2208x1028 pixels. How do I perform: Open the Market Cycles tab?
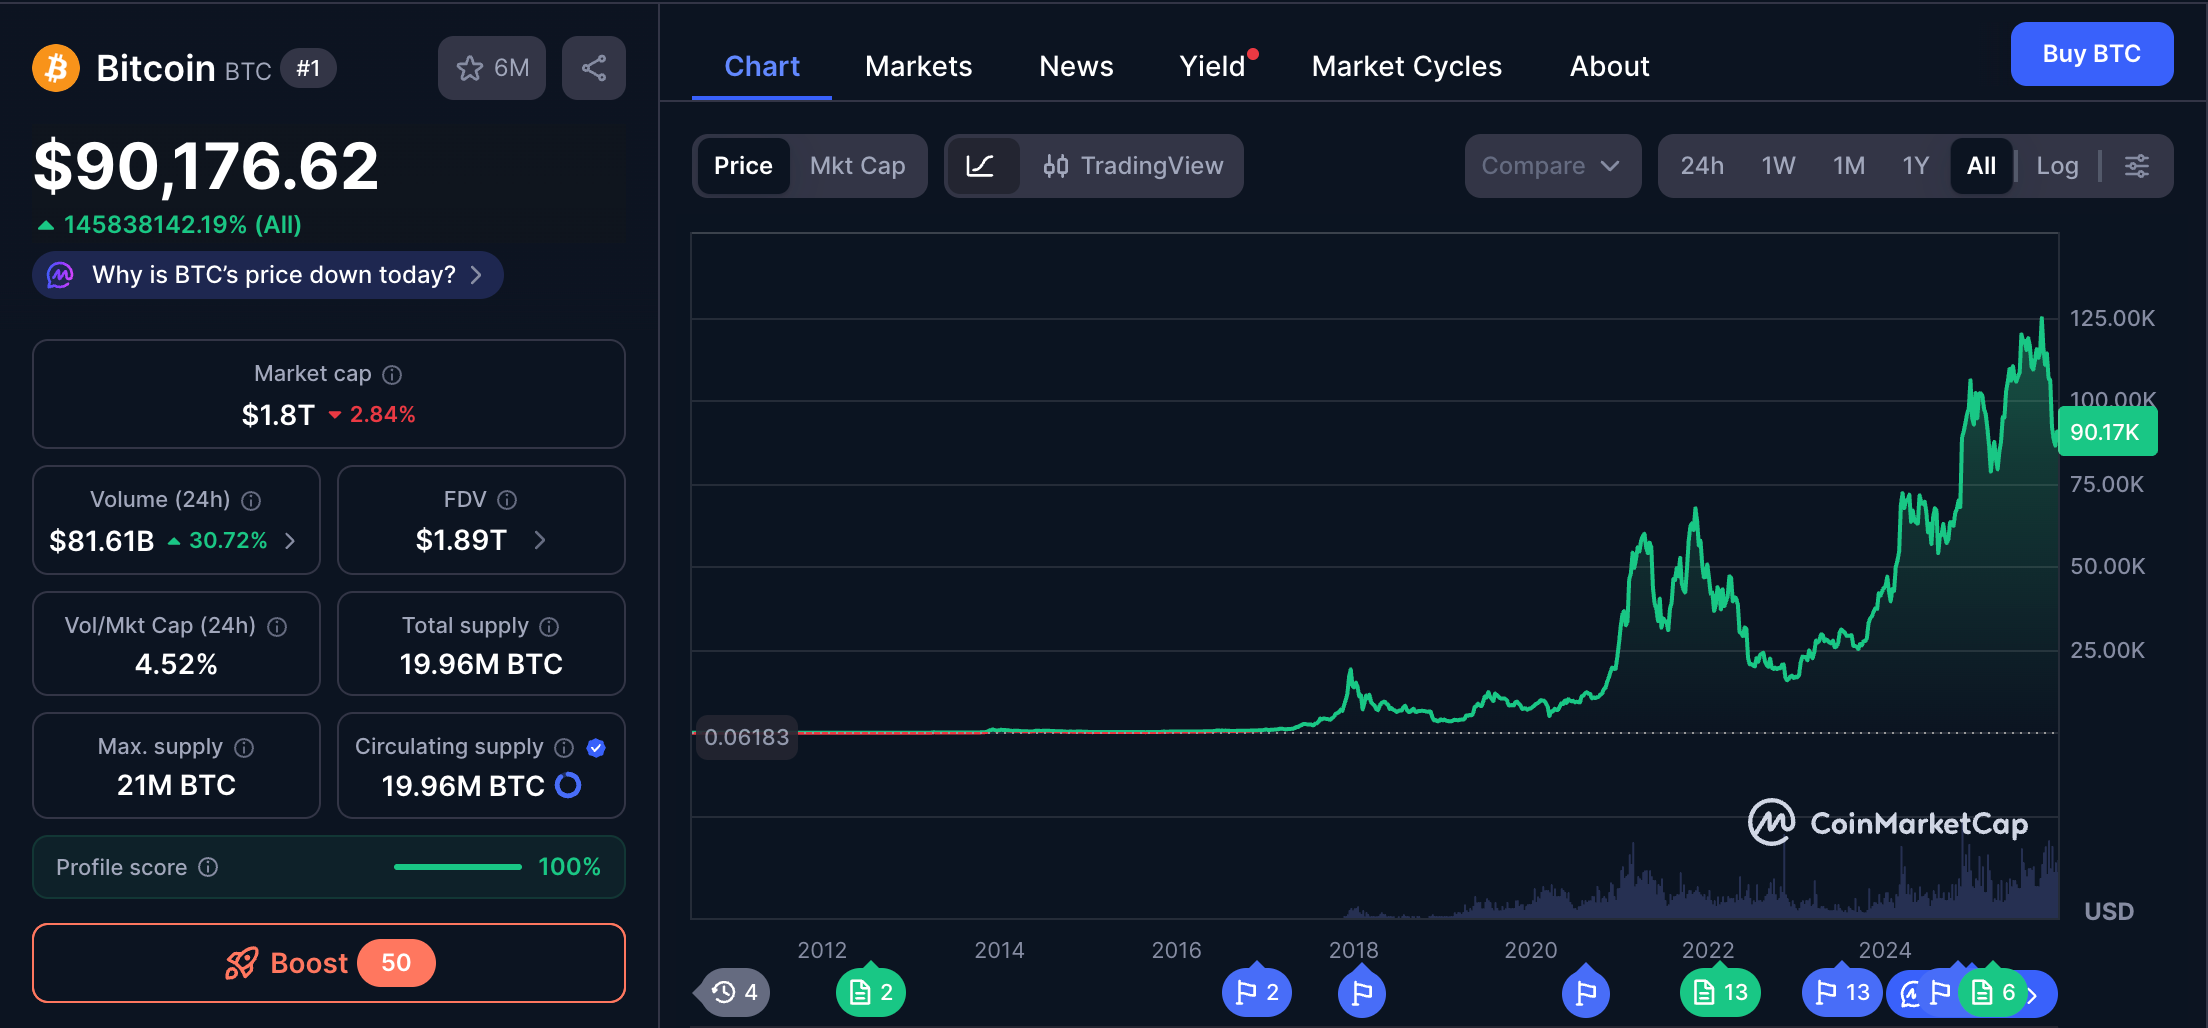tap(1406, 66)
